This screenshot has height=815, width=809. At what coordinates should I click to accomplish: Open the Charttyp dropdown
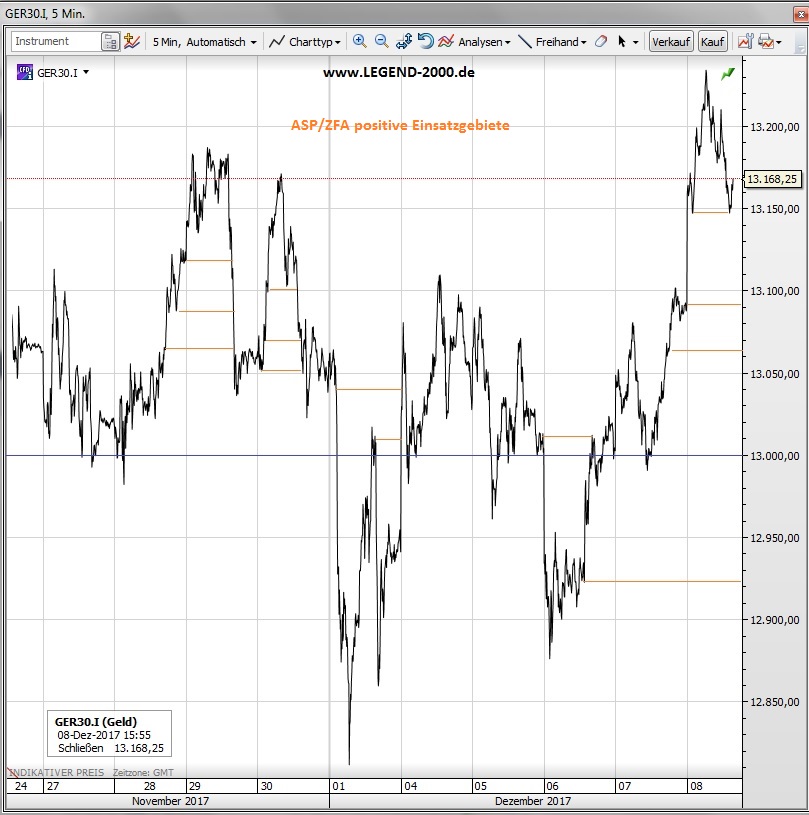[307, 42]
